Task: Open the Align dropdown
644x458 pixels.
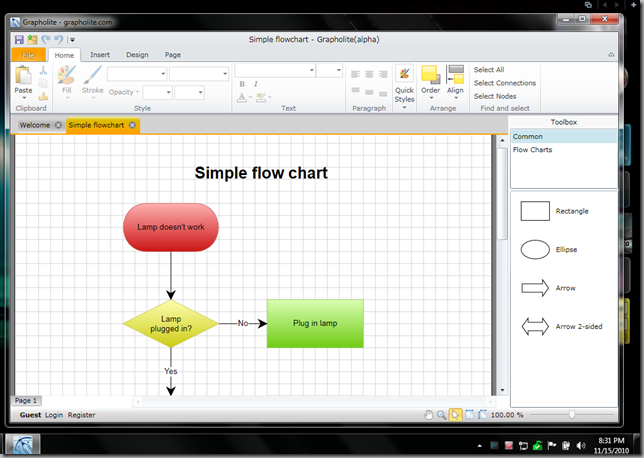Action: click(455, 82)
